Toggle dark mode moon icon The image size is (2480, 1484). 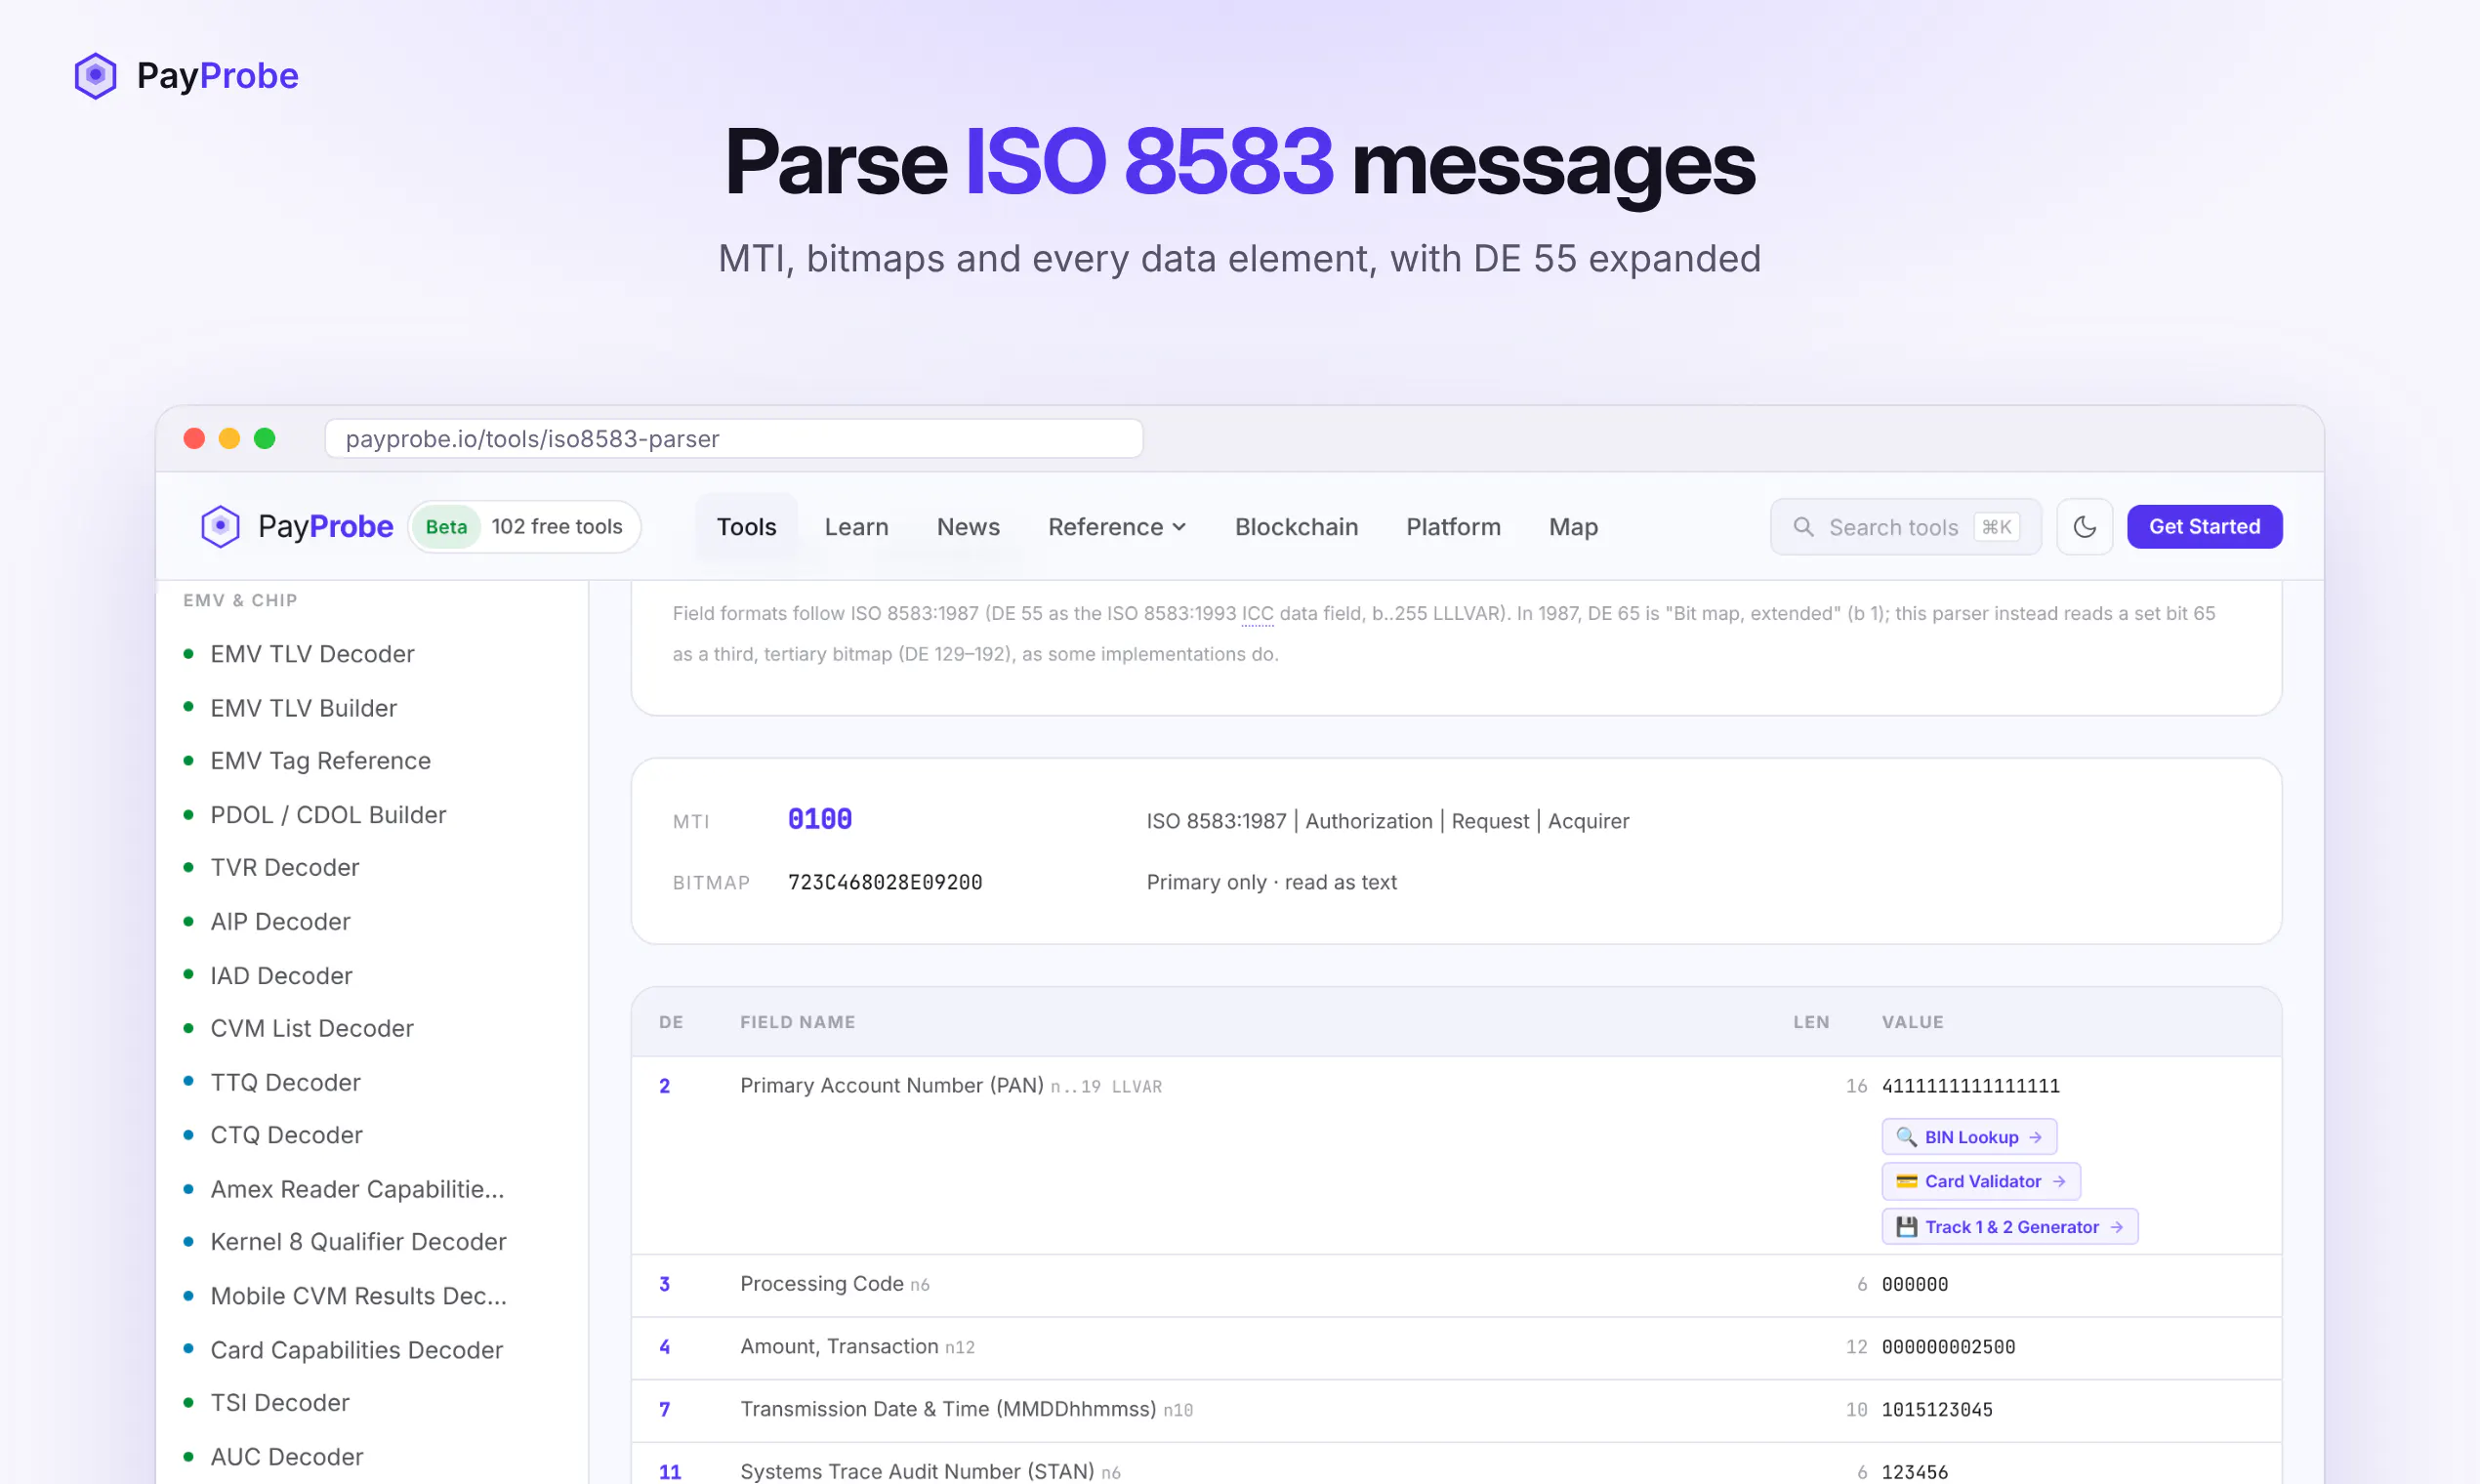(x=2084, y=526)
